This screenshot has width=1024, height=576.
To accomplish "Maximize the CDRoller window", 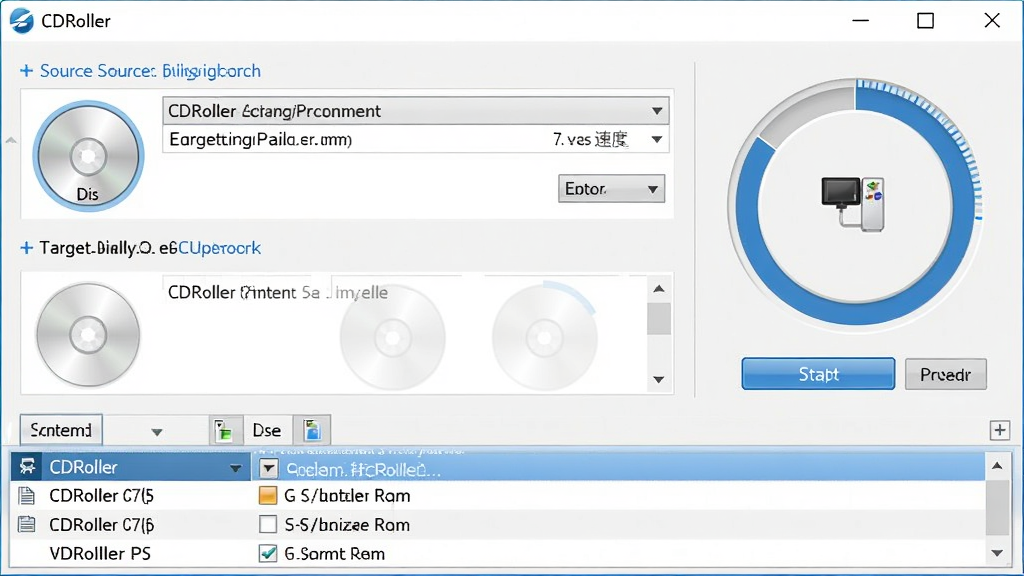I will (x=925, y=21).
